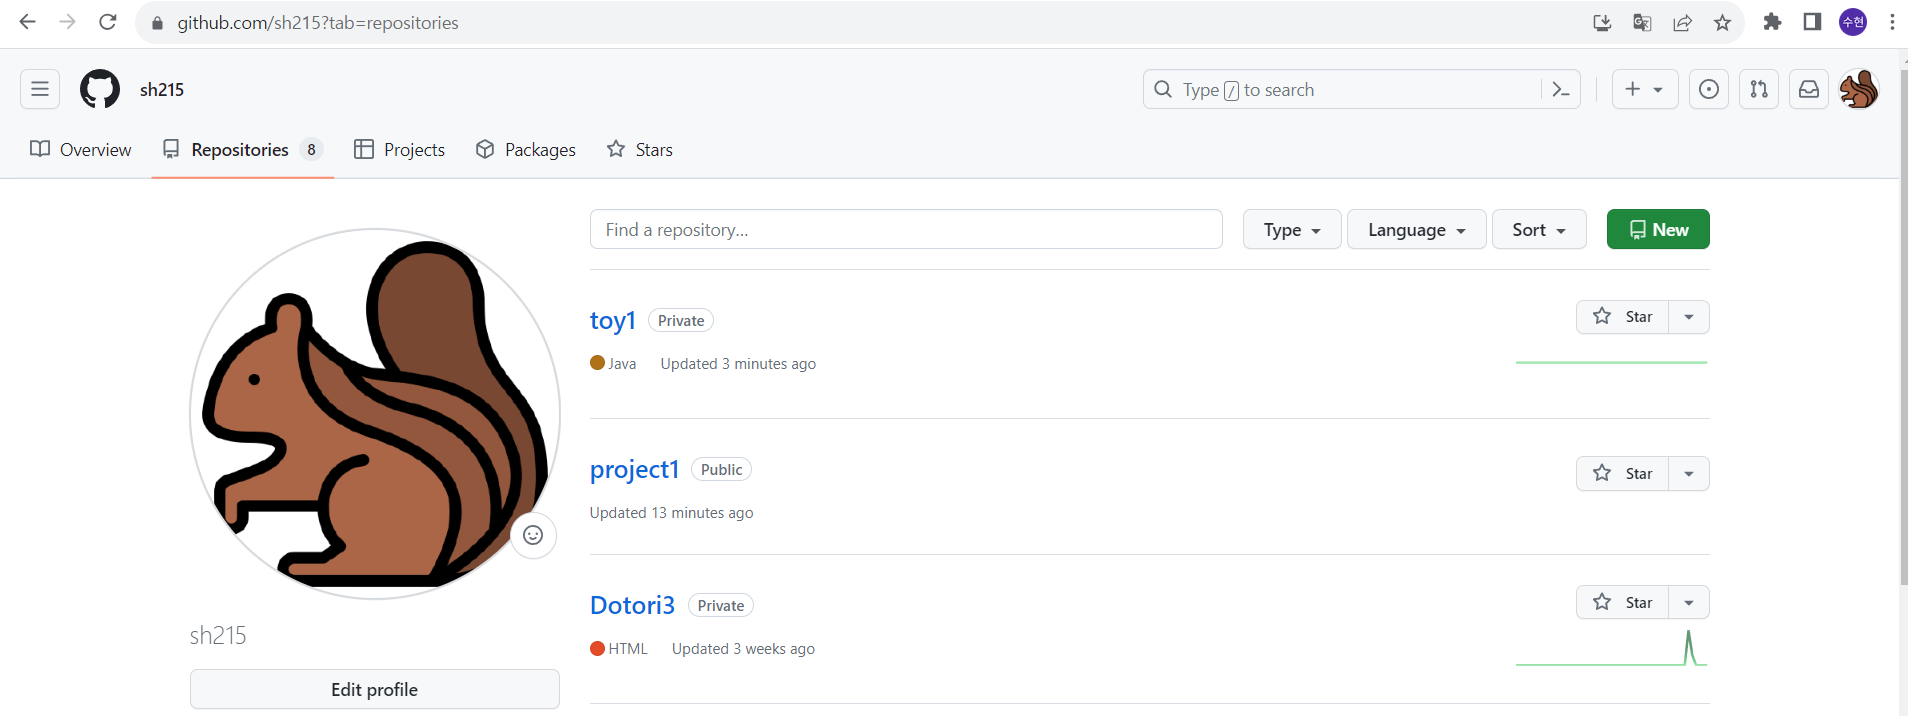
Task: Click the 'Updated 13 minutes ago' text
Action: tap(671, 513)
